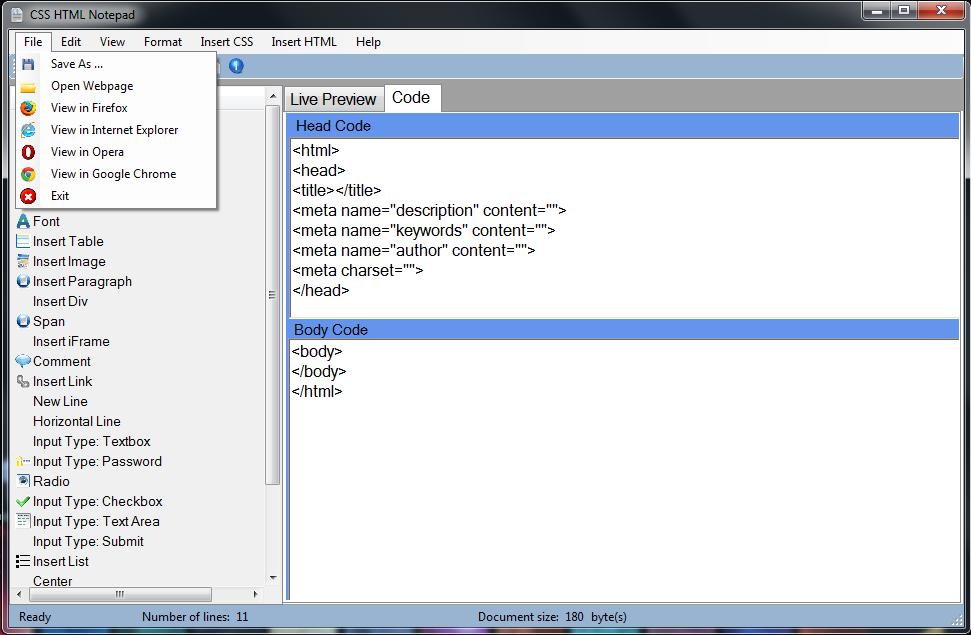Click the horizontal scrollbar left arrow

(x=19, y=594)
